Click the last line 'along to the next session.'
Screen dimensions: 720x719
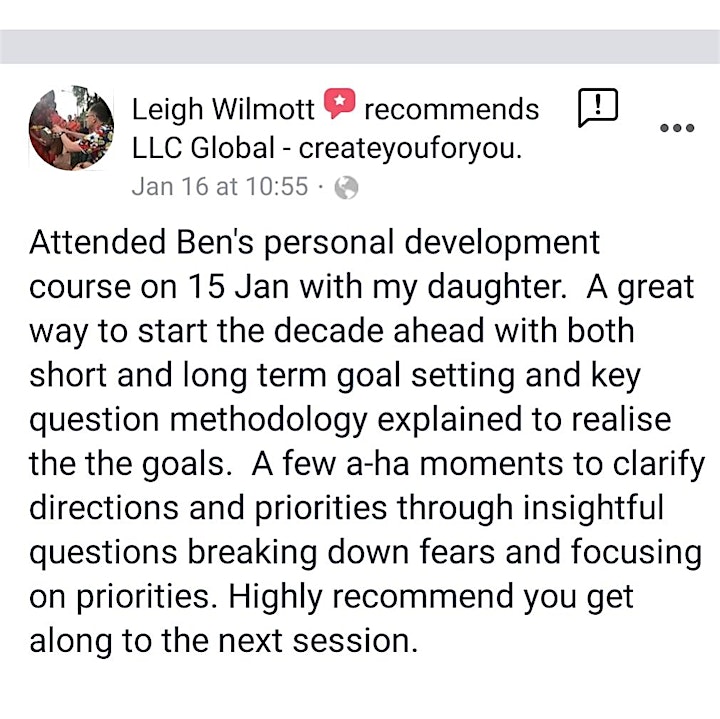(x=224, y=640)
